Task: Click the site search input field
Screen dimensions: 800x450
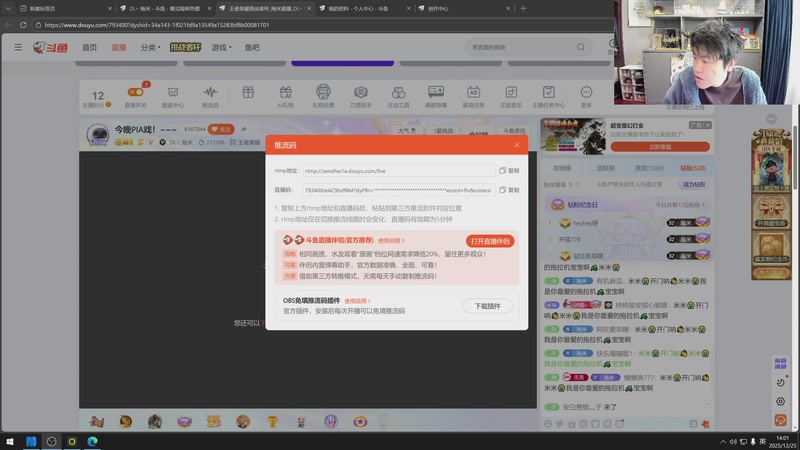Action: click(520, 47)
